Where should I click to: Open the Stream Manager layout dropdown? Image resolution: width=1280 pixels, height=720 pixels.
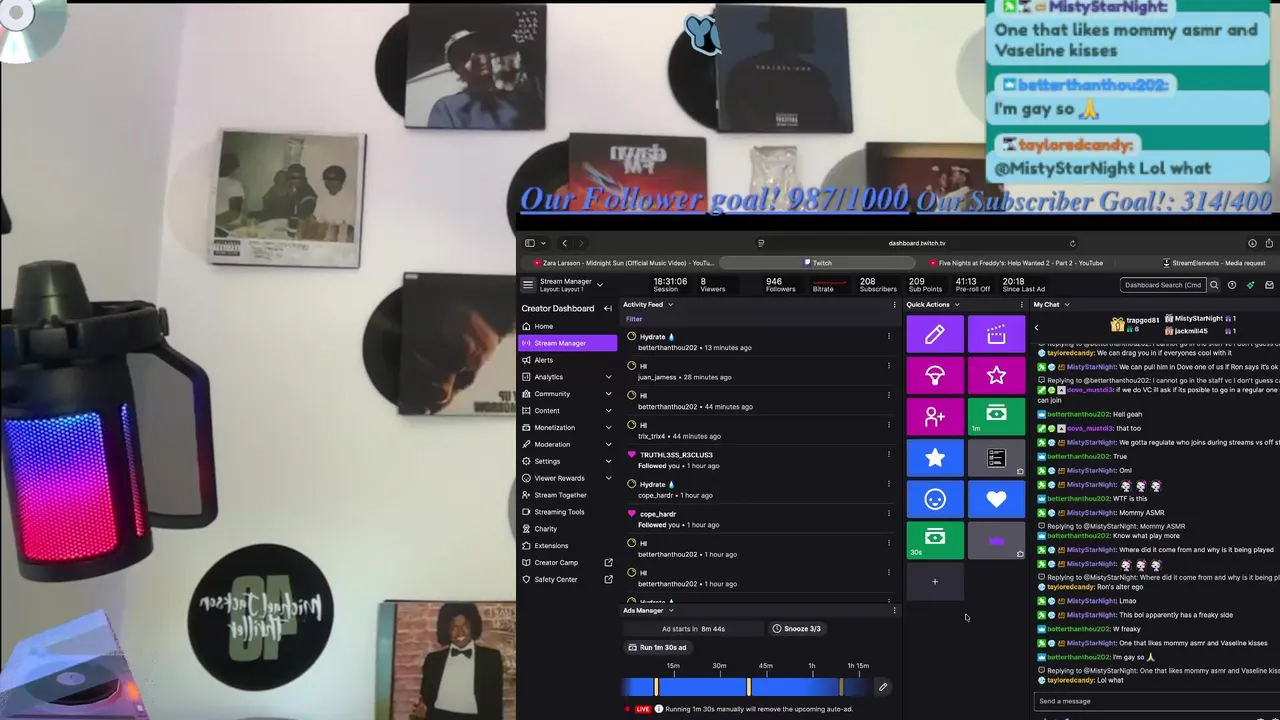coord(600,285)
